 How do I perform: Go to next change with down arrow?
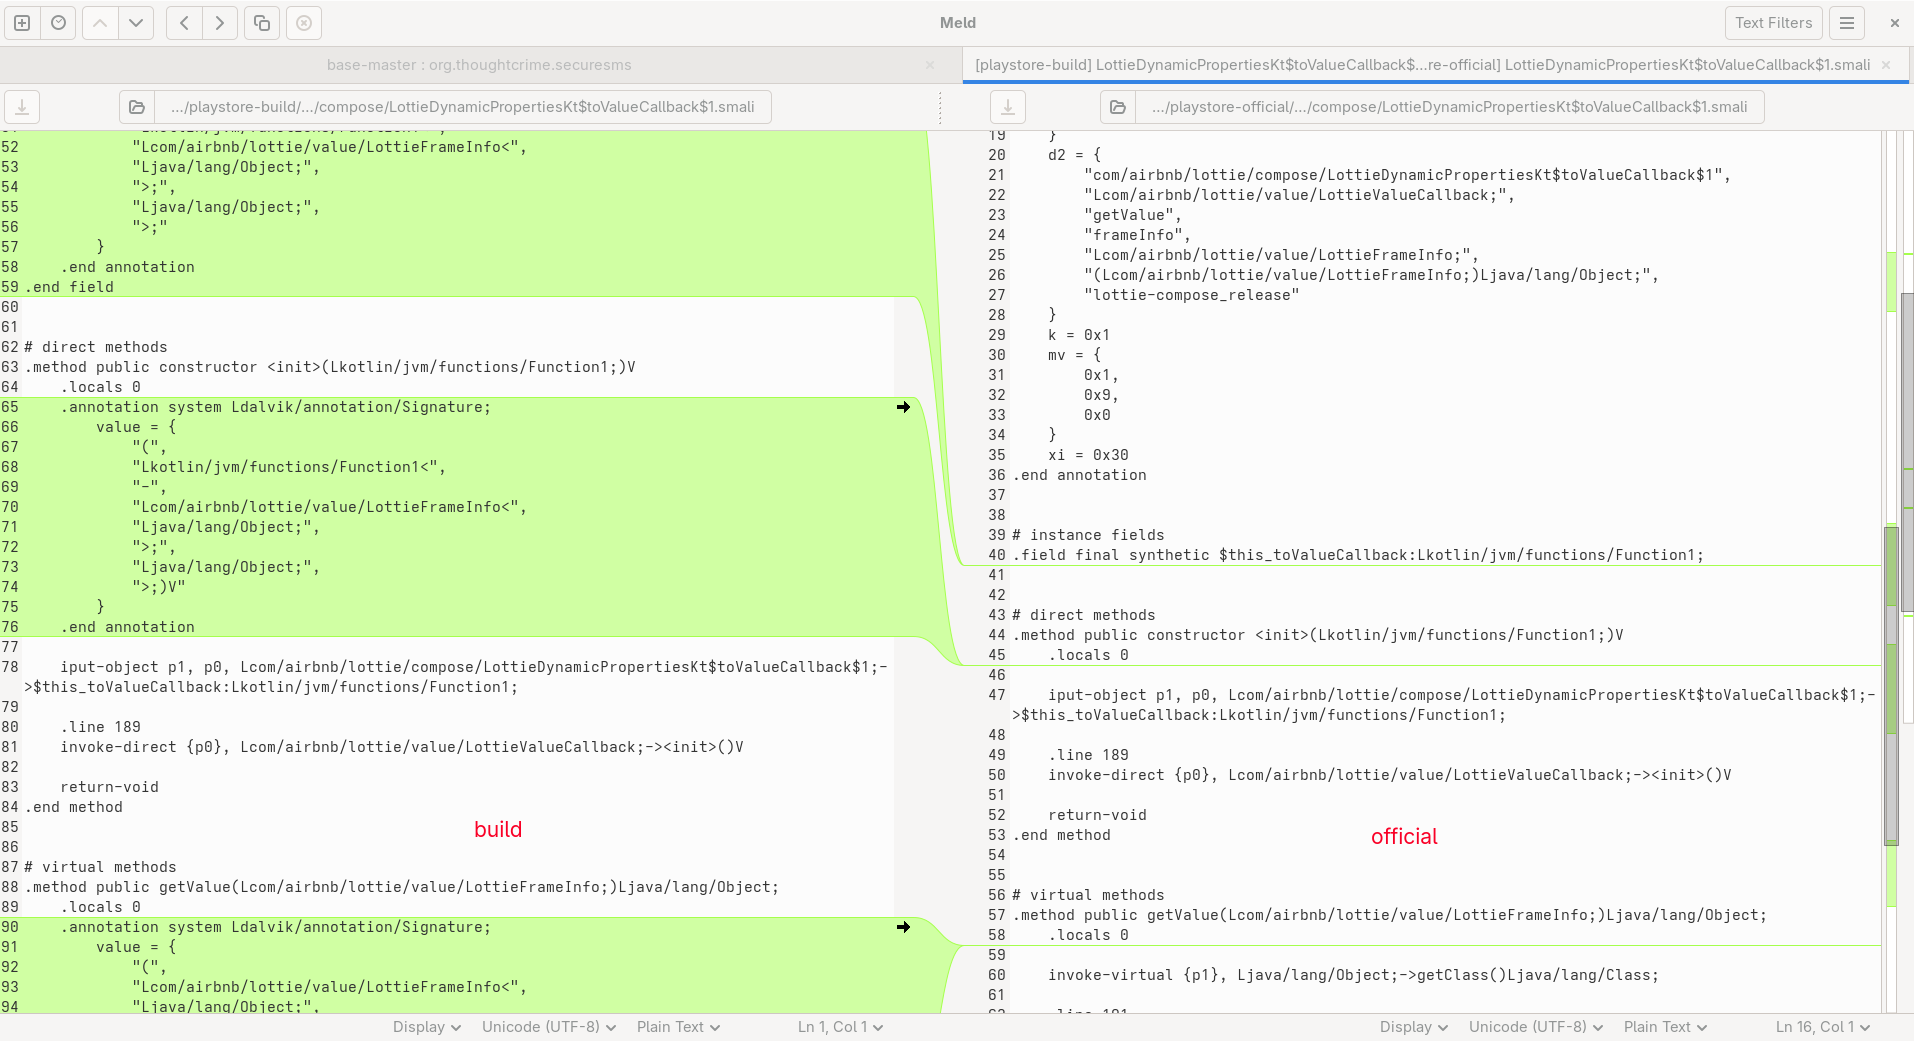pyautogui.click(x=136, y=23)
